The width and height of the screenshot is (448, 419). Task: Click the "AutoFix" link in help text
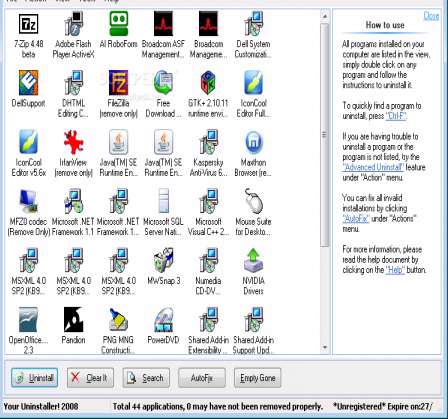click(356, 219)
